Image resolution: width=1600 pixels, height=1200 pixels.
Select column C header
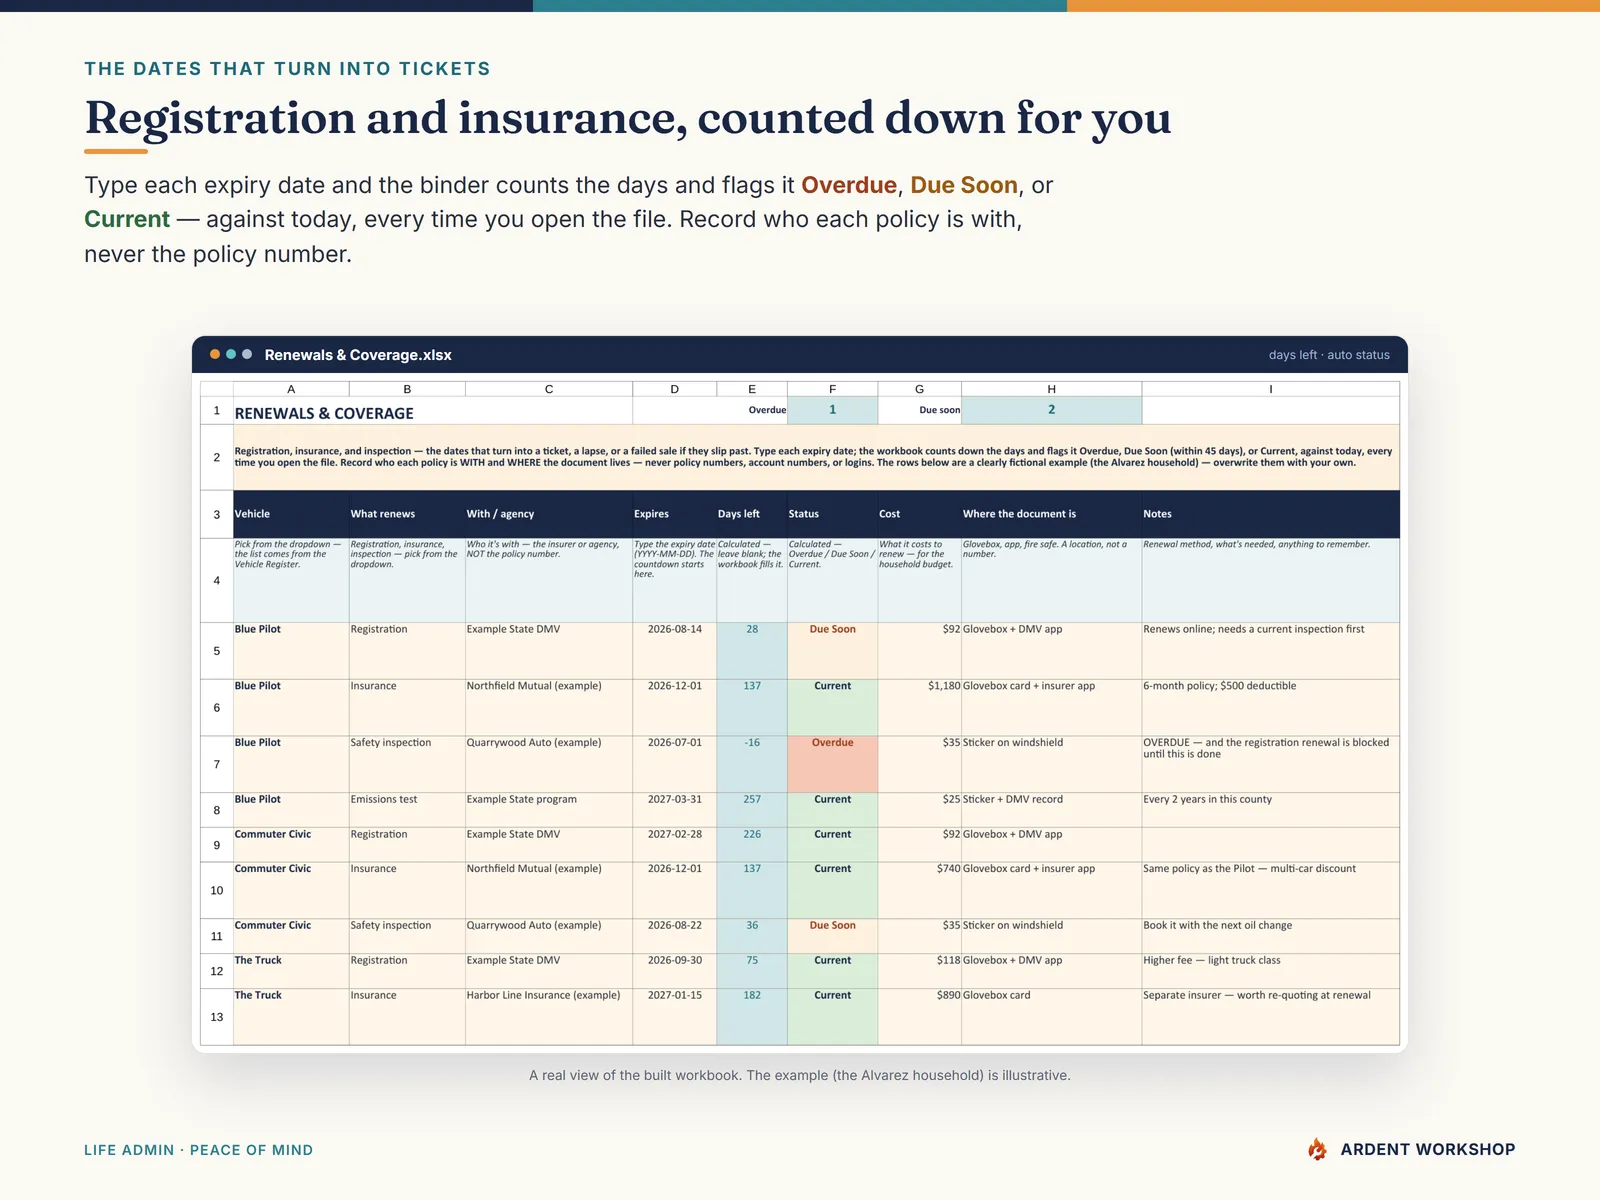pos(549,389)
